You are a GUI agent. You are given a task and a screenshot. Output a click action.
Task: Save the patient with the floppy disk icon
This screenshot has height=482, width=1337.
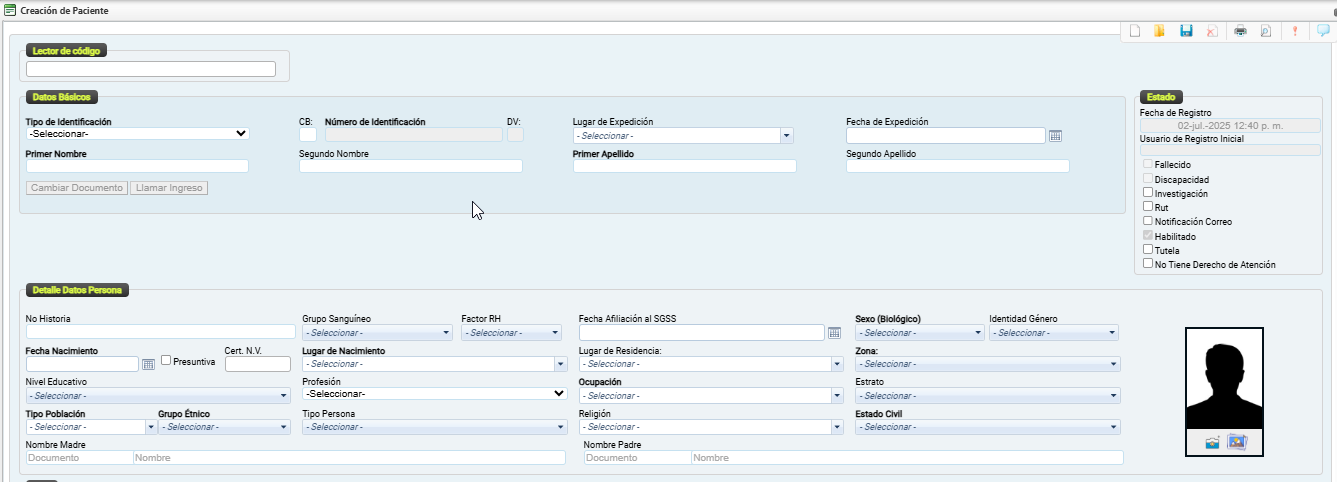1186,31
